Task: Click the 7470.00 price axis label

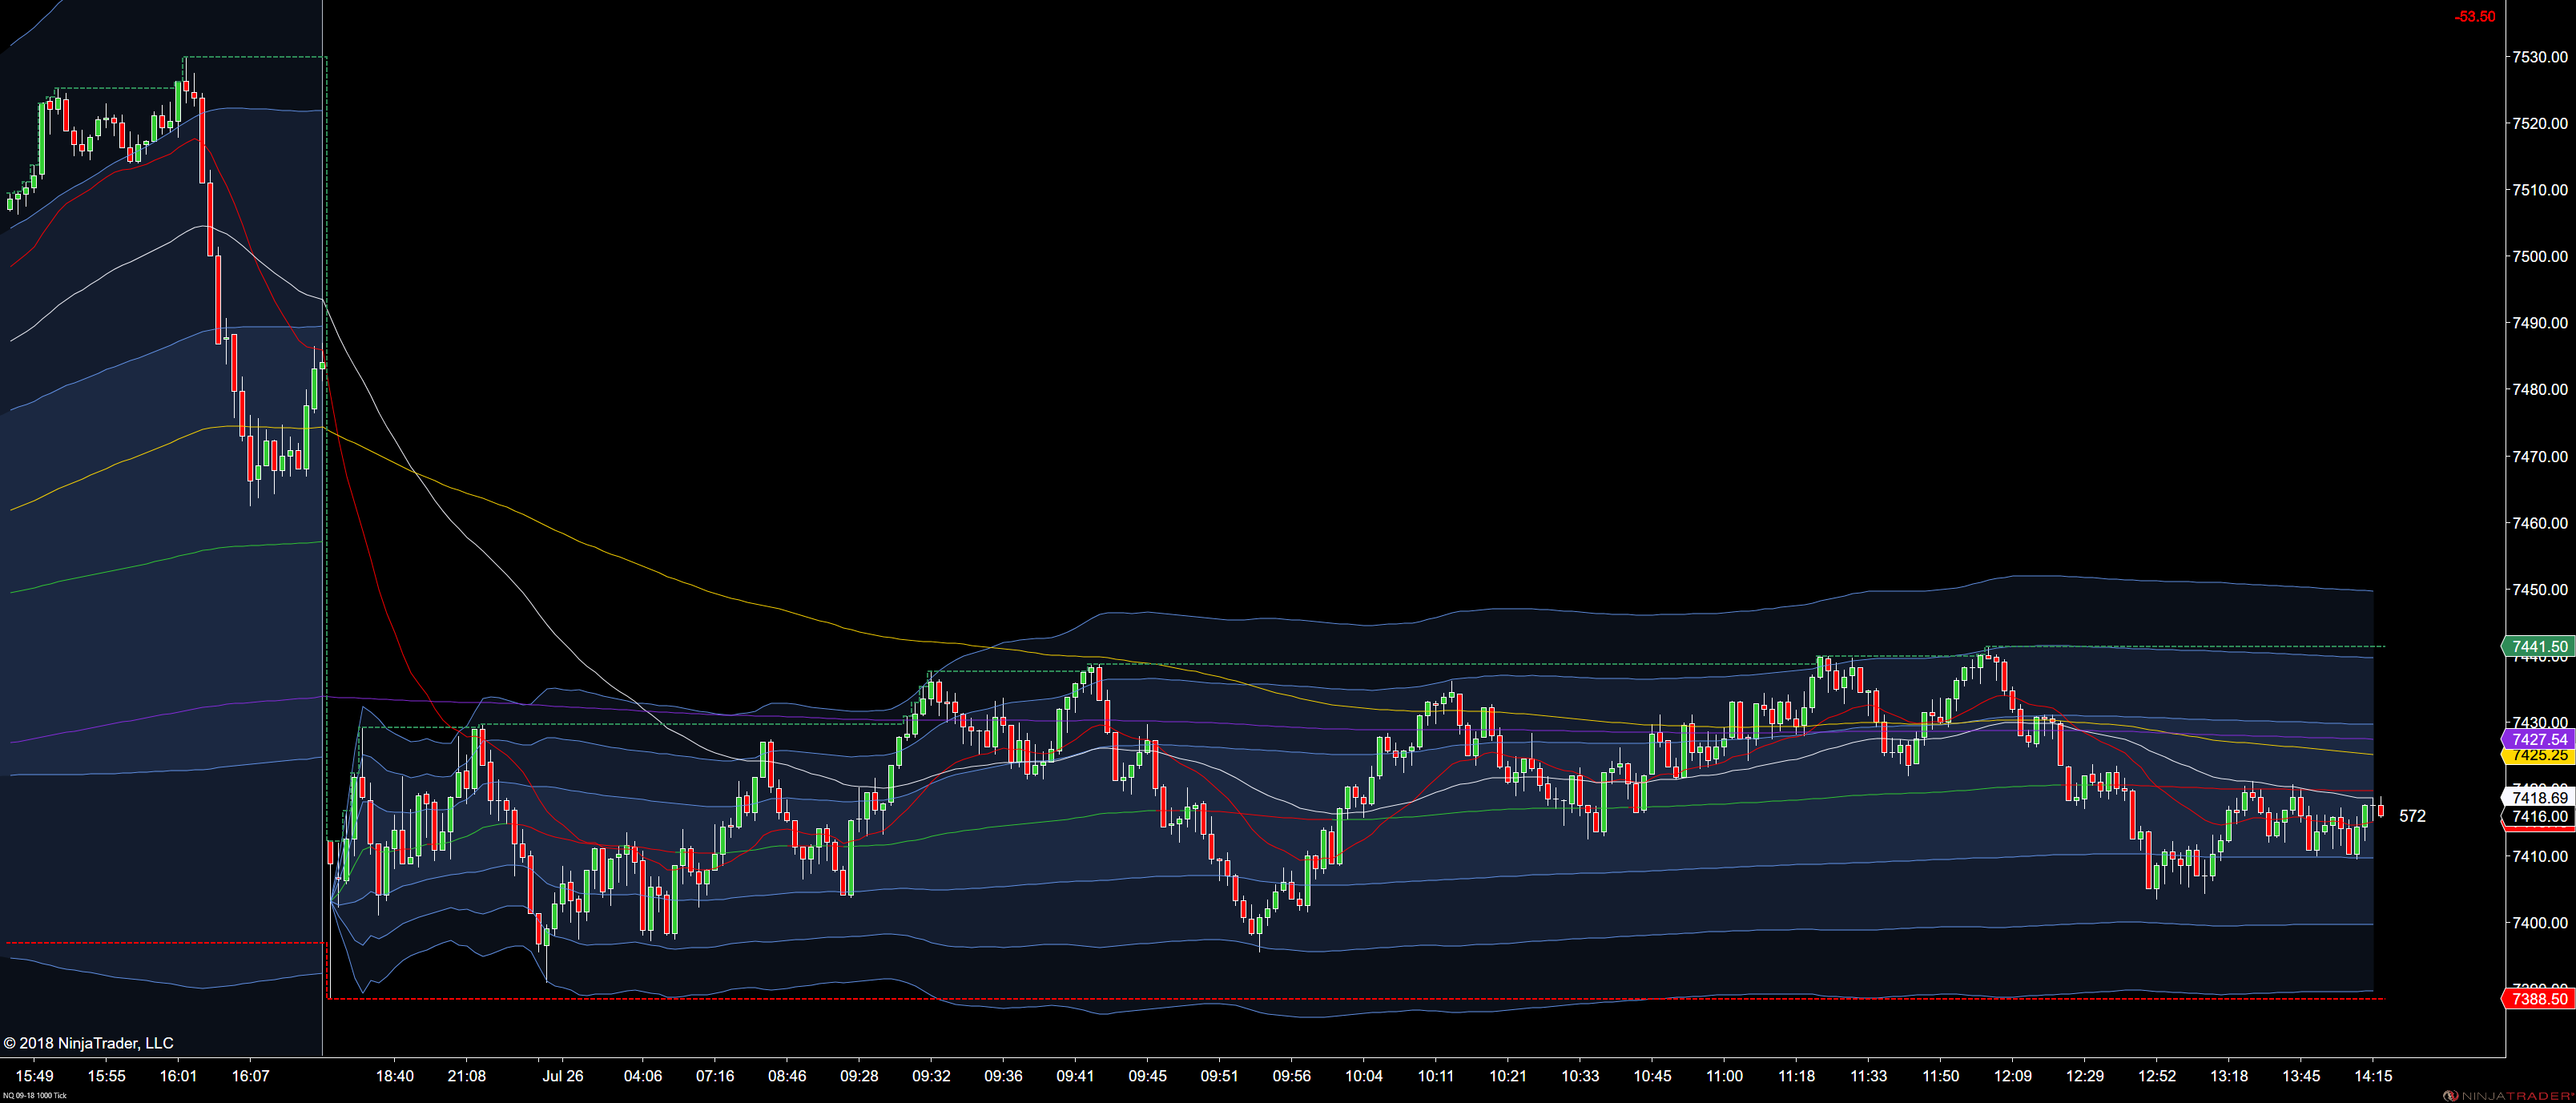Action: [2540, 456]
